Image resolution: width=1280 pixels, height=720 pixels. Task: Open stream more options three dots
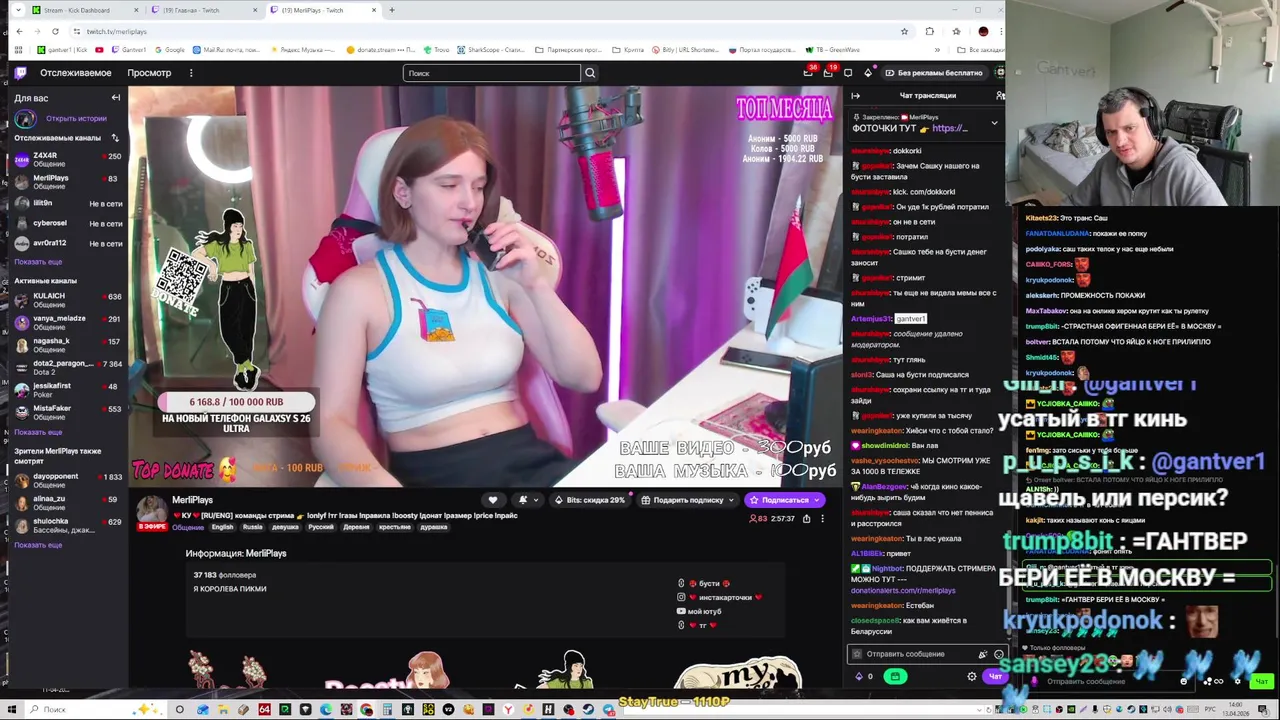(822, 519)
